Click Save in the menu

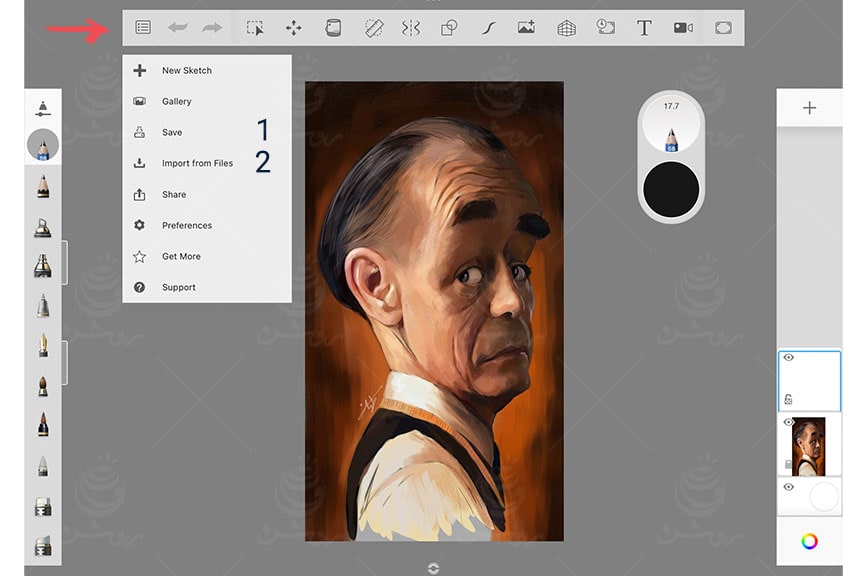[x=172, y=132]
